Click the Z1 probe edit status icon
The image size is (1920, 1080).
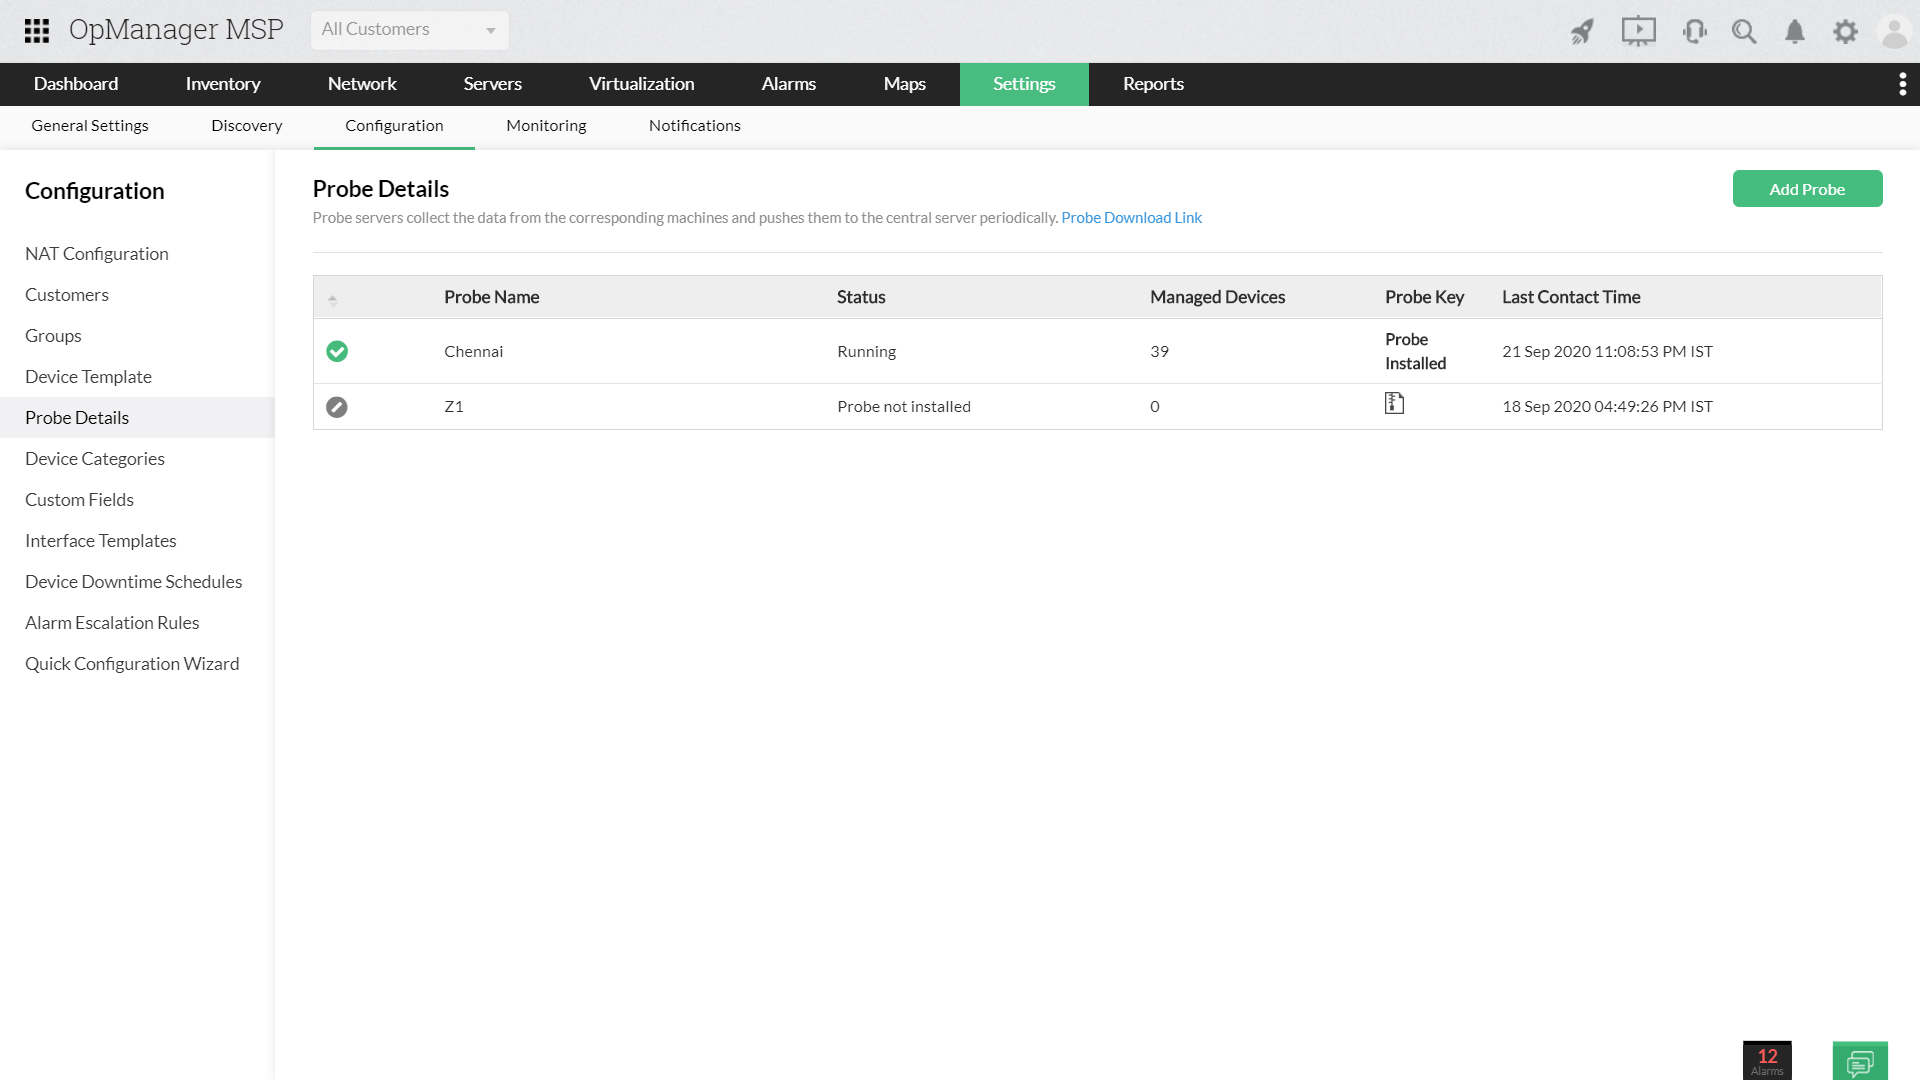coord(337,407)
